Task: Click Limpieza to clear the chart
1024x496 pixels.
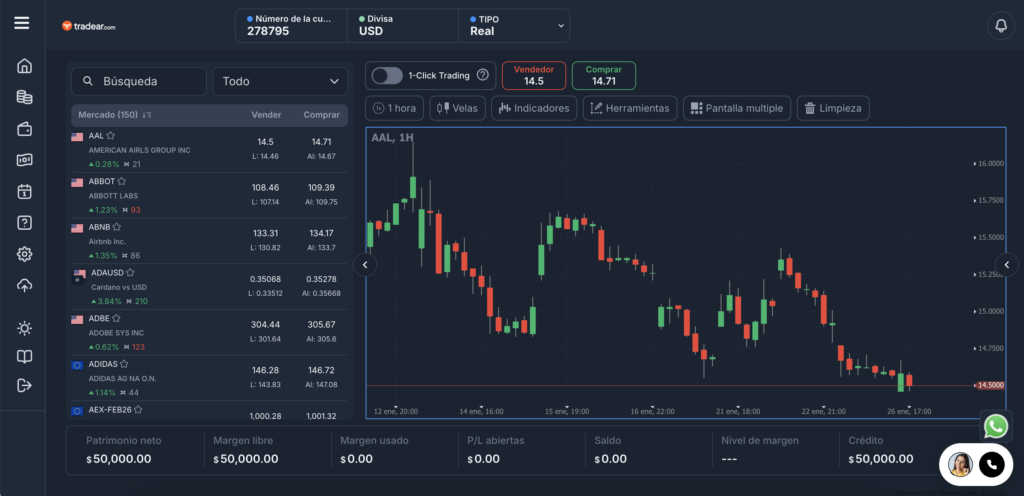Action: (x=833, y=108)
